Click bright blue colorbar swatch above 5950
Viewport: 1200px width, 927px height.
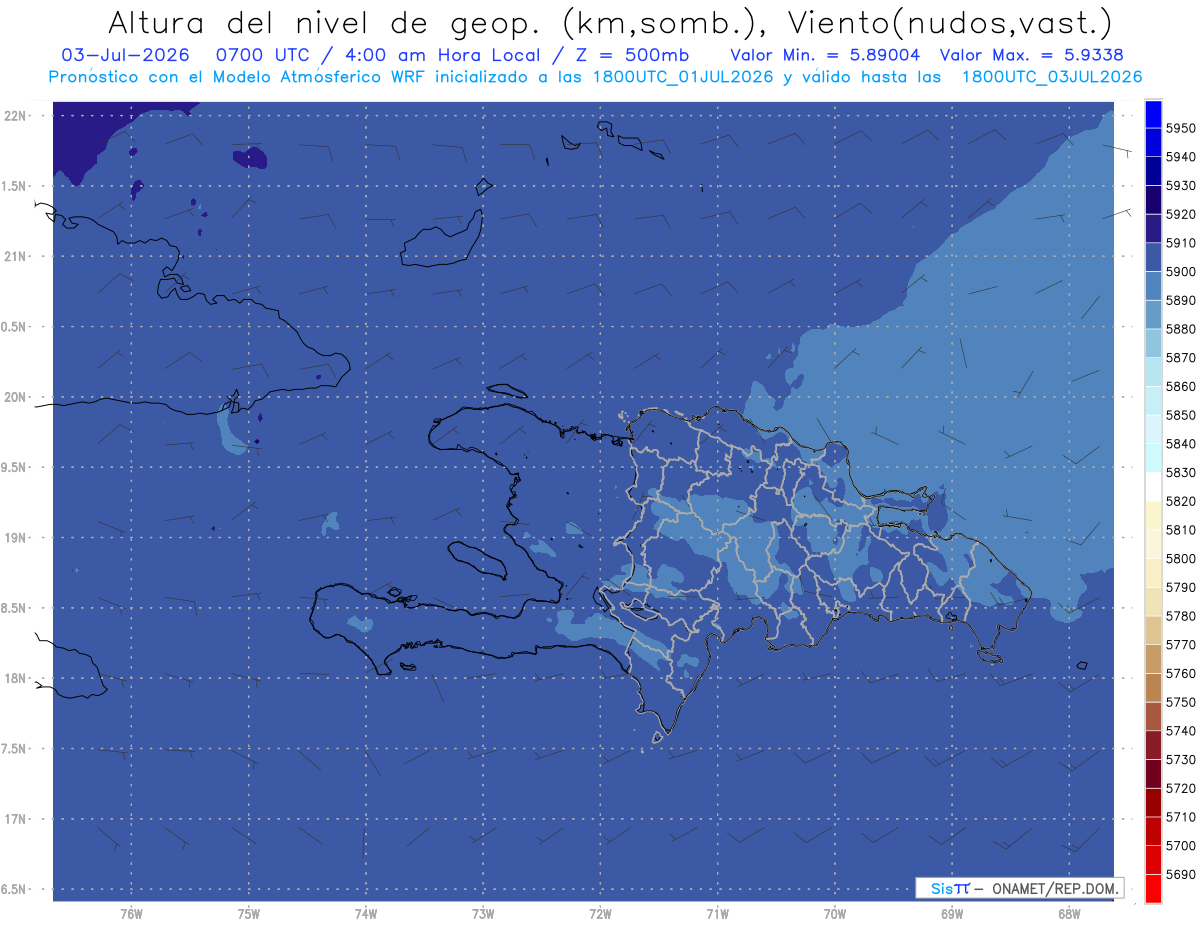[1153, 114]
